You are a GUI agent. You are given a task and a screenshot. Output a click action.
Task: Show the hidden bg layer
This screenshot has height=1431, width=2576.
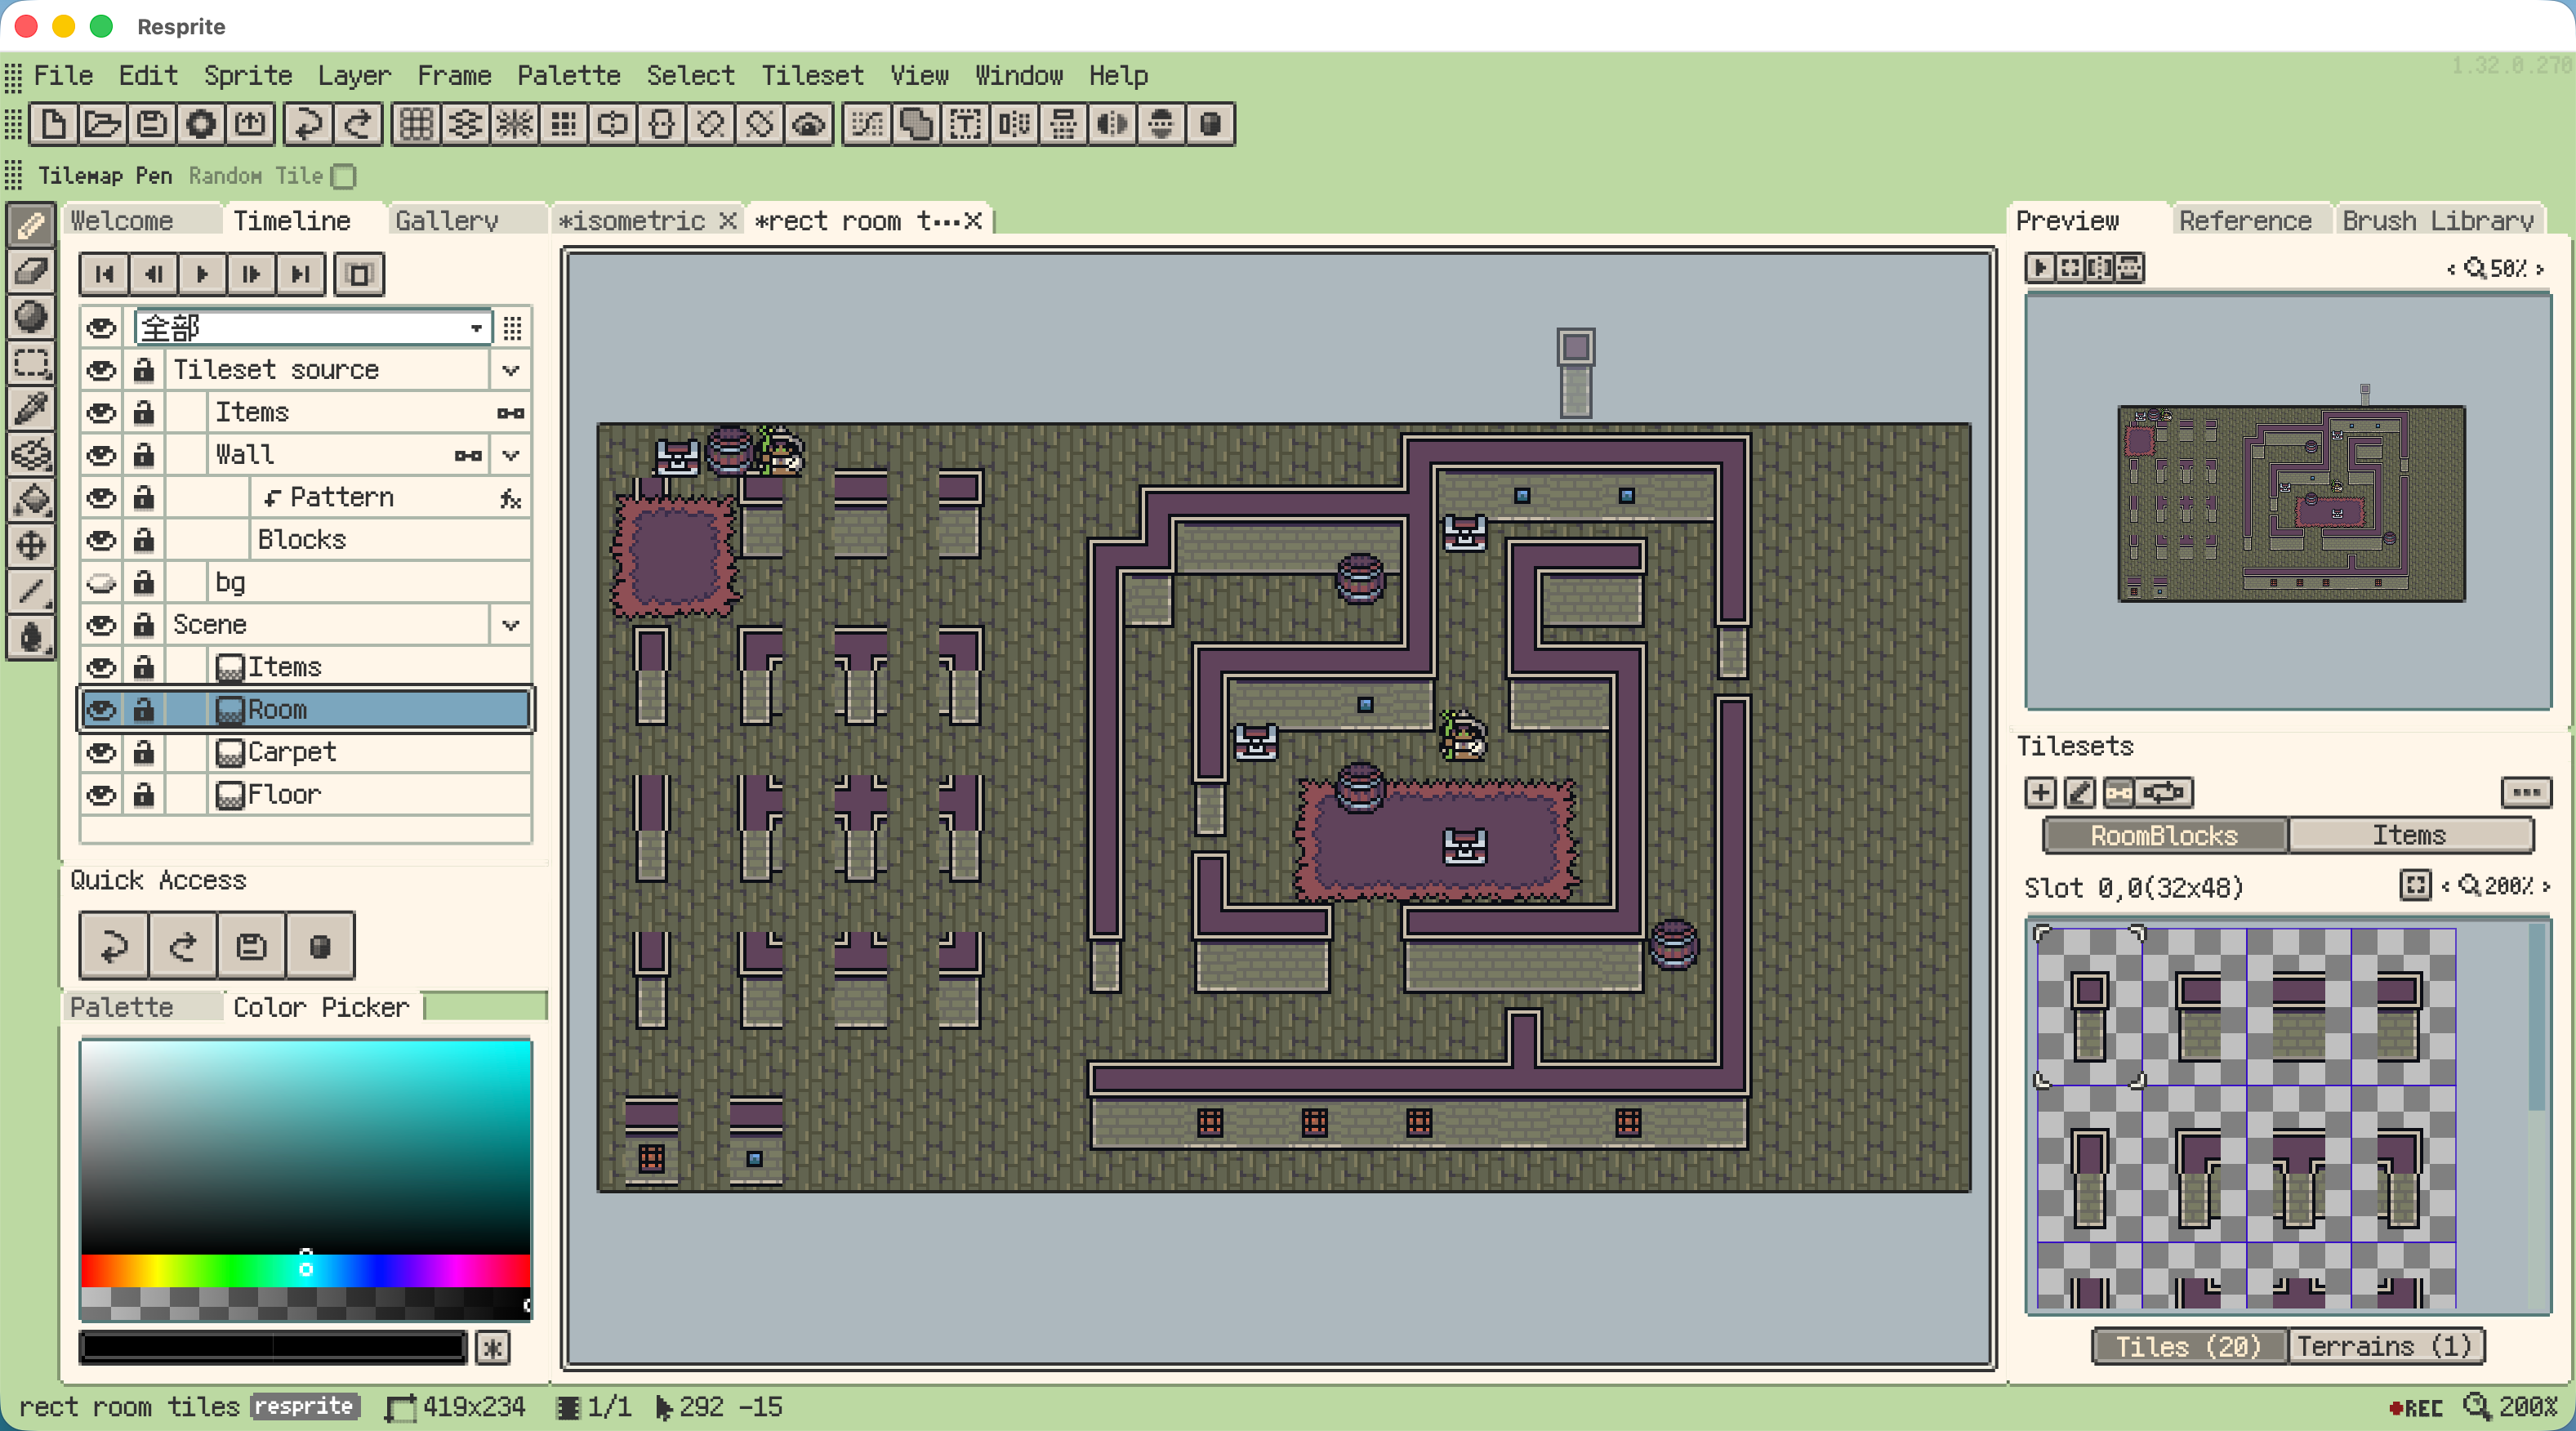pyautogui.click(x=101, y=582)
